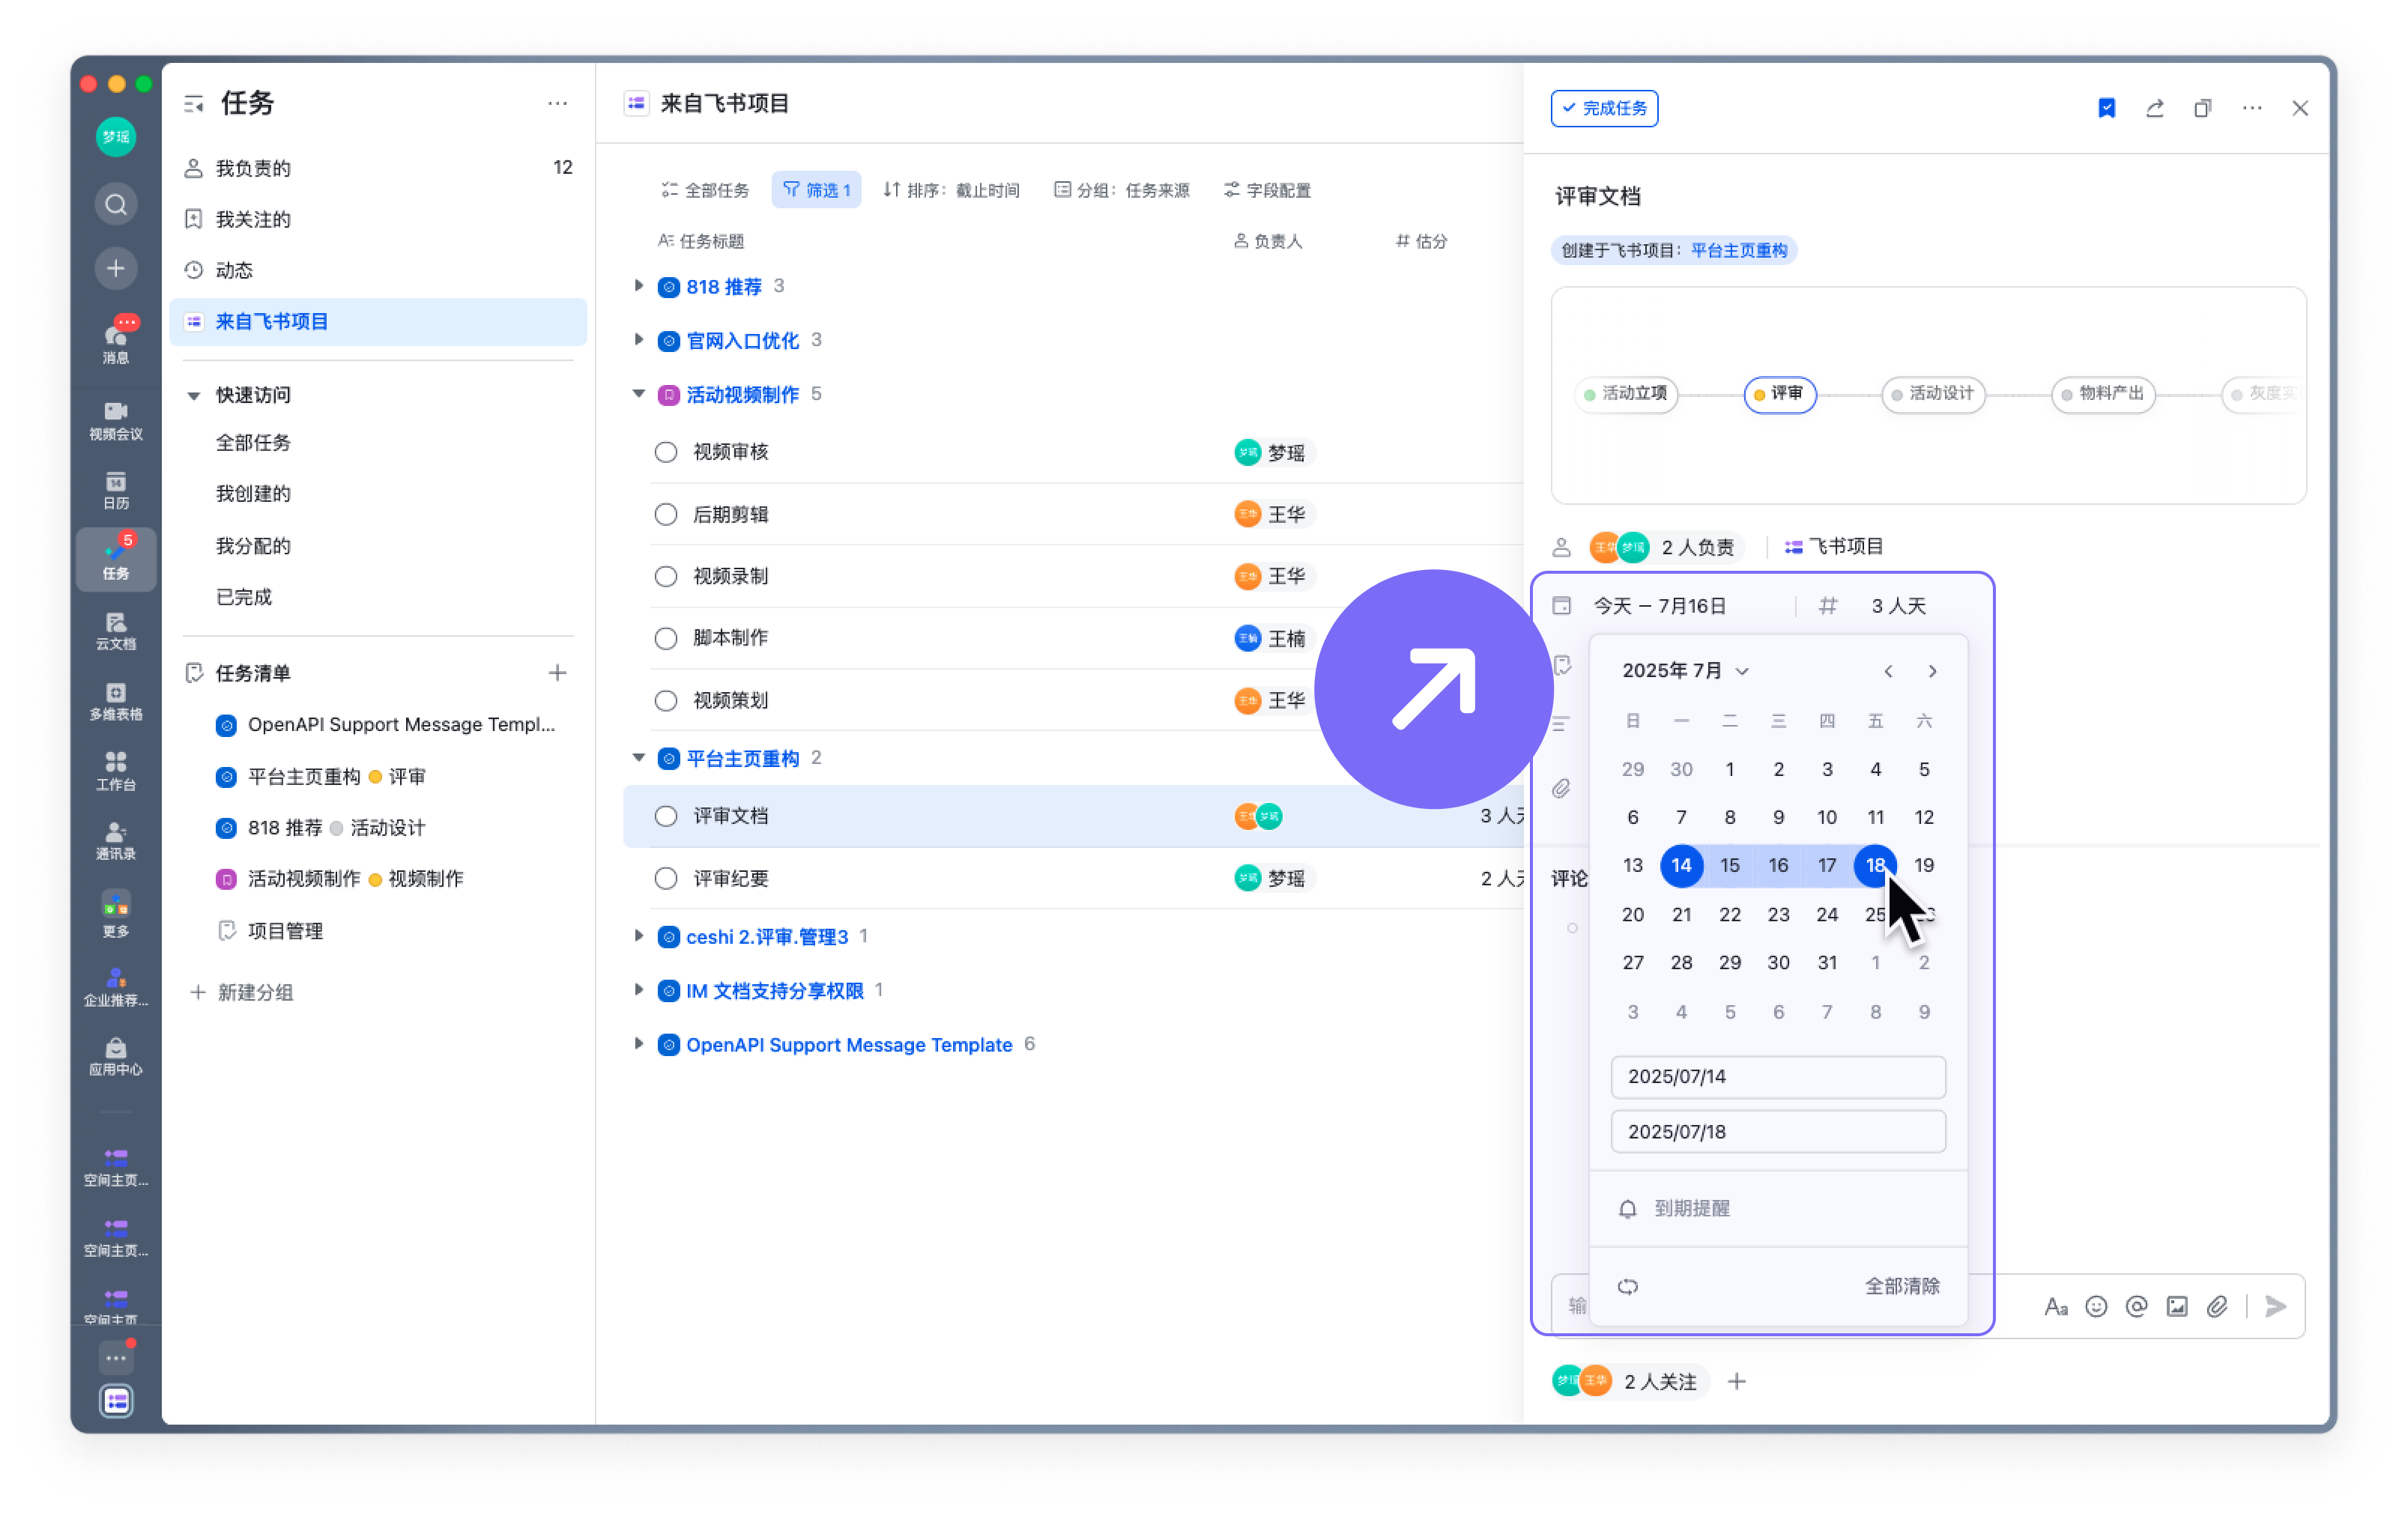Open 日历 calendar in sidebar

116,490
